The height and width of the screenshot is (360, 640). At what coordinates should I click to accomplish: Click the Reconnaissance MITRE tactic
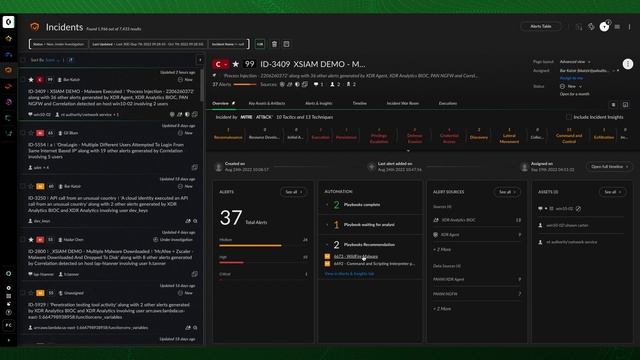(228, 135)
